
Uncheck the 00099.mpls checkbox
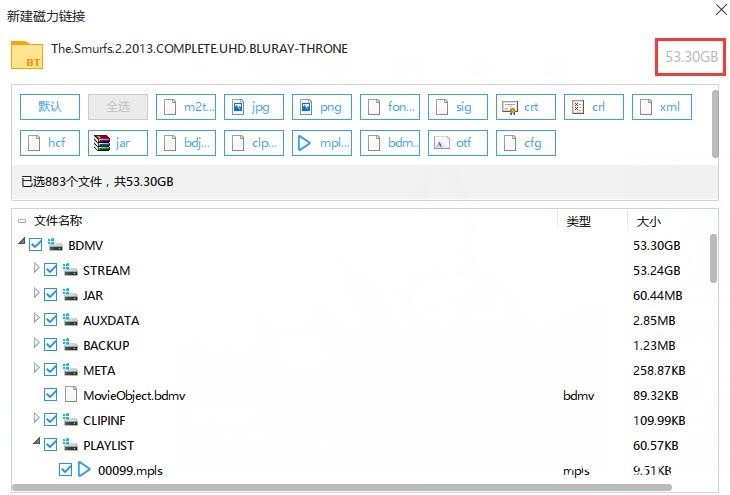point(65,470)
